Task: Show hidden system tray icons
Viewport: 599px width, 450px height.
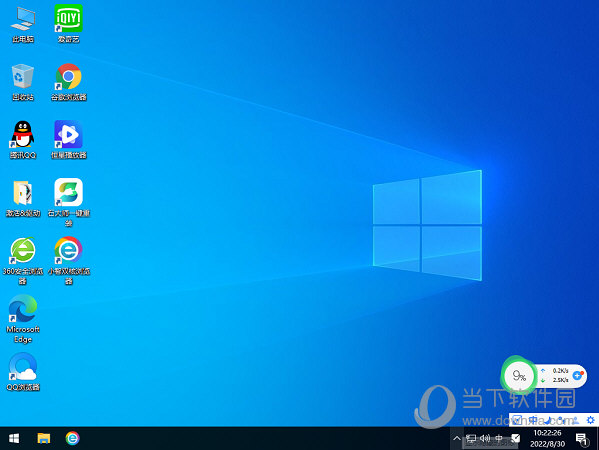Action: coord(457,438)
